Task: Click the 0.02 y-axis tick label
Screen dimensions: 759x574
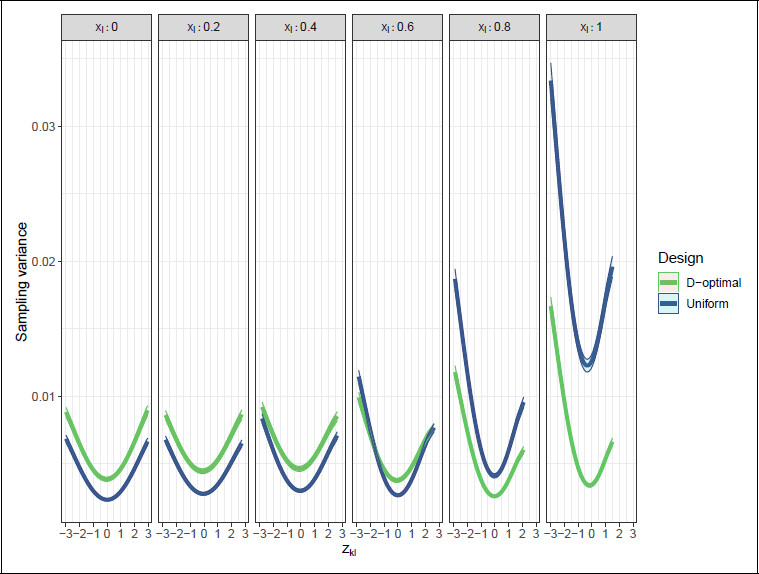Action: (x=42, y=261)
